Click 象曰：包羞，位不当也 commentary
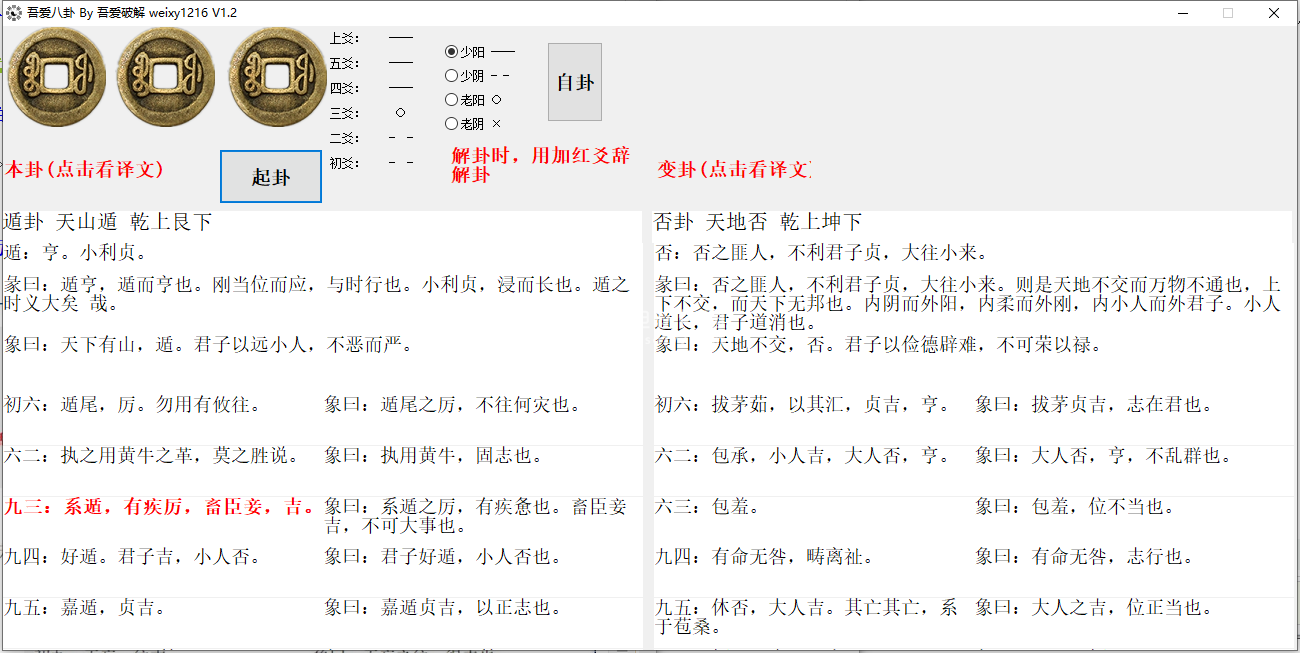Screen dimensions: 1300x653 [x=1075, y=507]
